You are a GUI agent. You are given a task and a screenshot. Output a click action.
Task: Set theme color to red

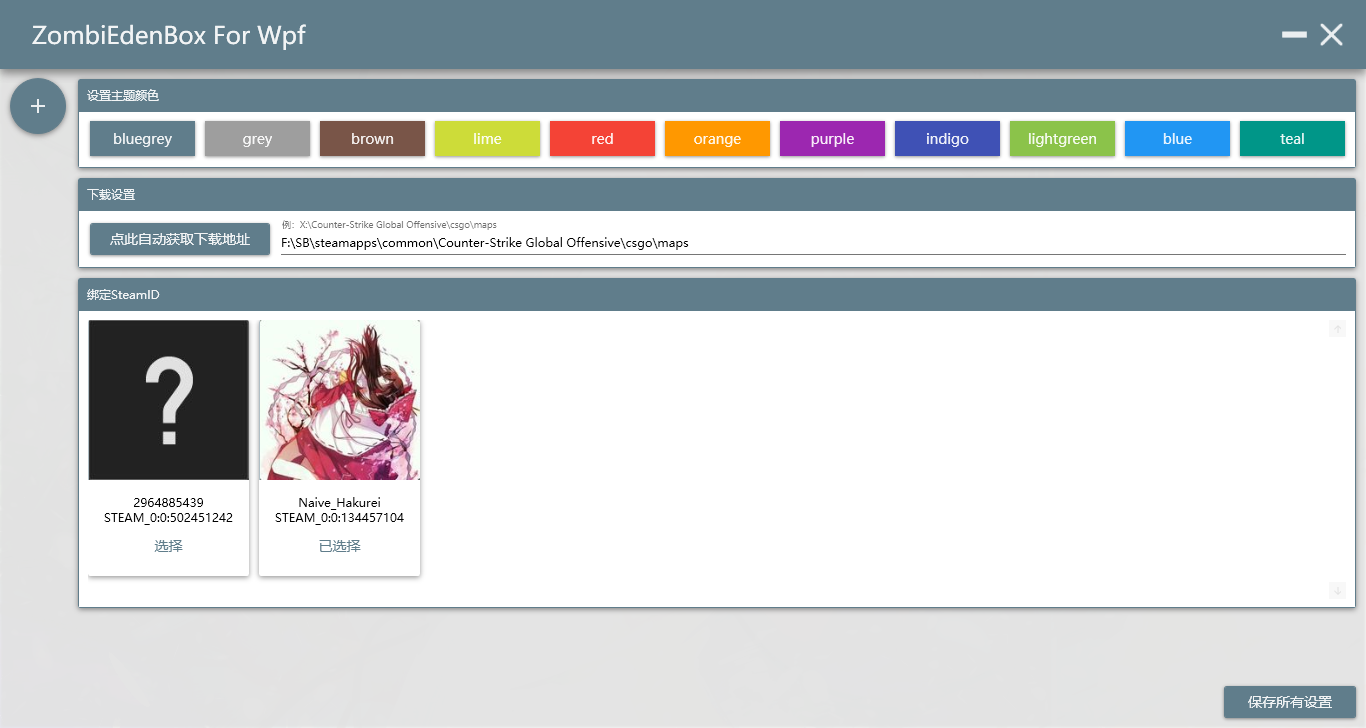[602, 139]
